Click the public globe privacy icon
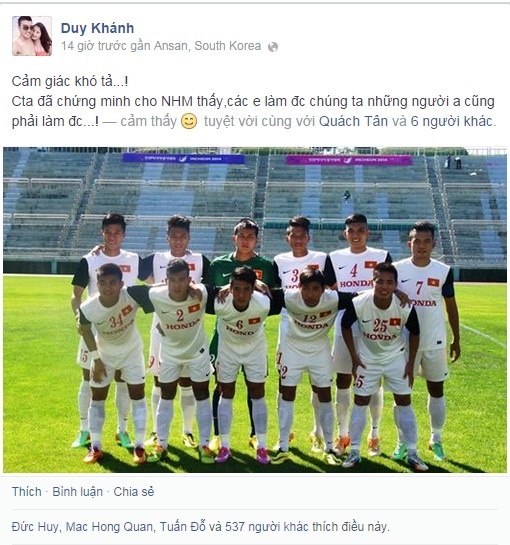 point(273,47)
